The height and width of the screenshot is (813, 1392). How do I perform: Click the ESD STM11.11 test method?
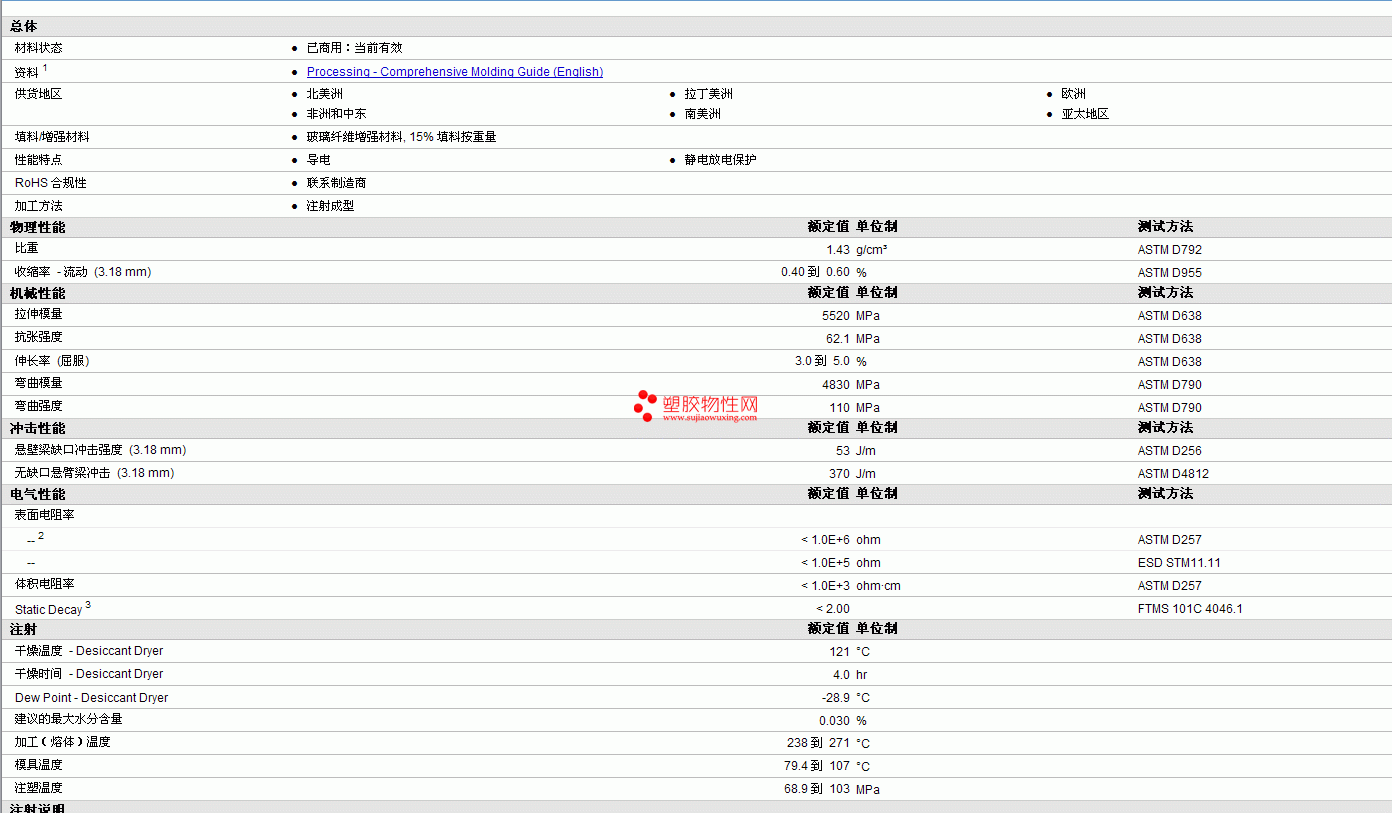pyautogui.click(x=1179, y=563)
